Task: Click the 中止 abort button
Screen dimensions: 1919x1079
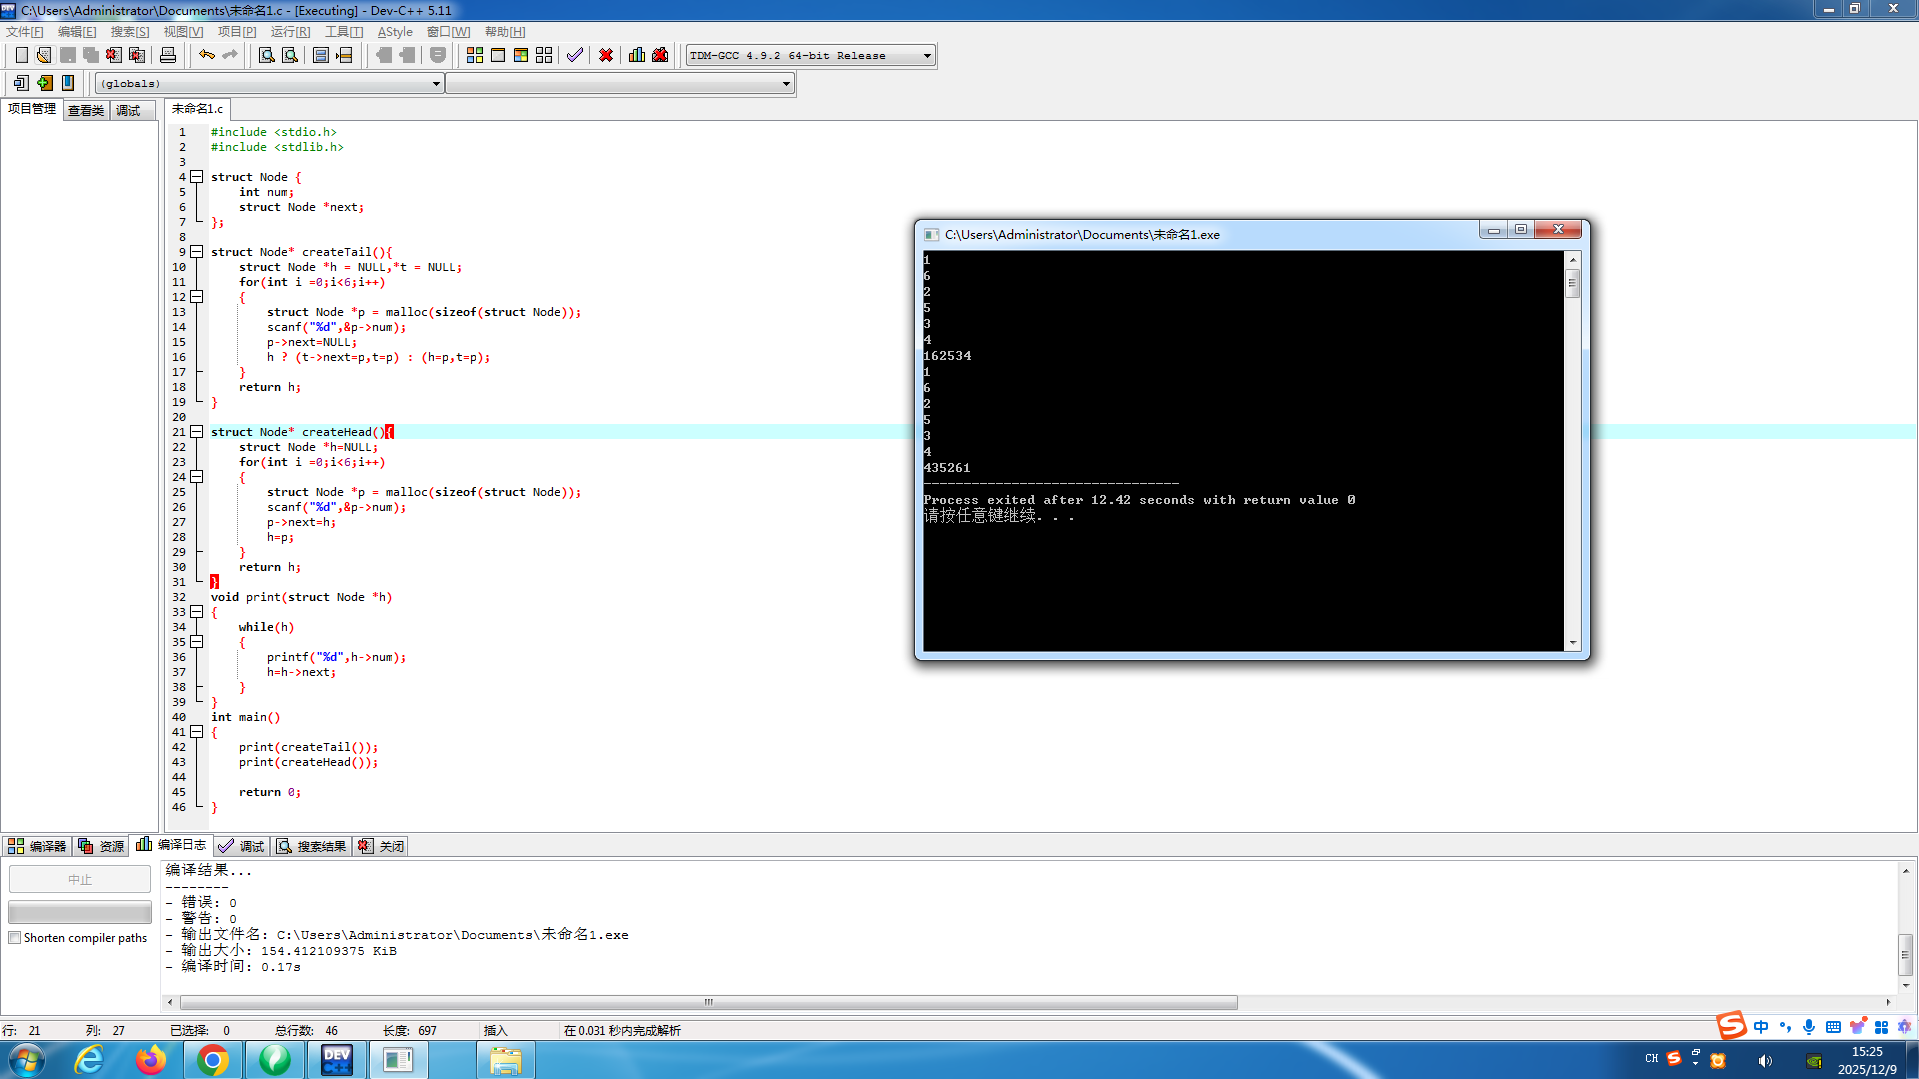Action: [80, 879]
